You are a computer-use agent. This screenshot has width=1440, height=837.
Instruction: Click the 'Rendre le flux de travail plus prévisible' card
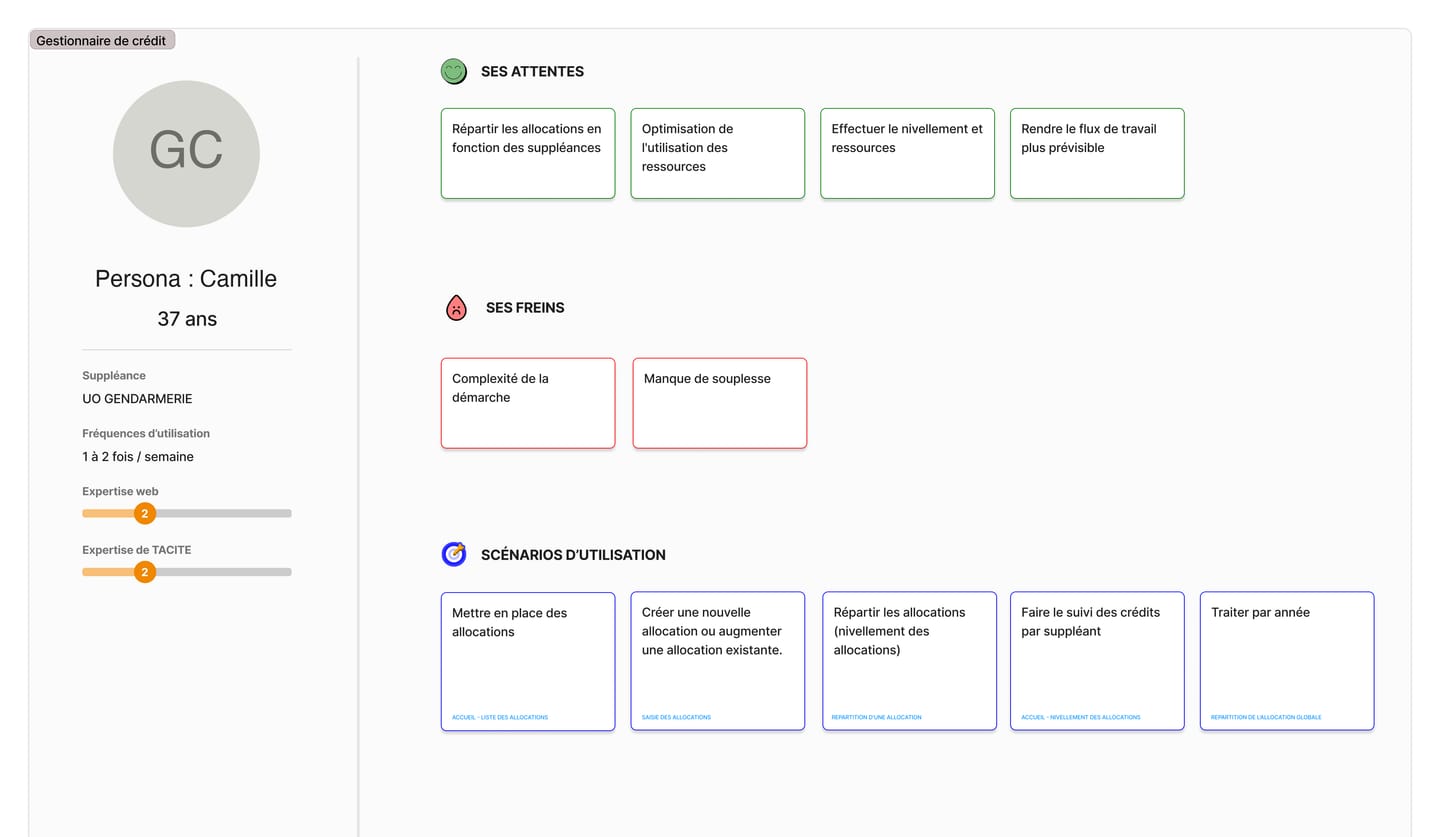point(1097,153)
